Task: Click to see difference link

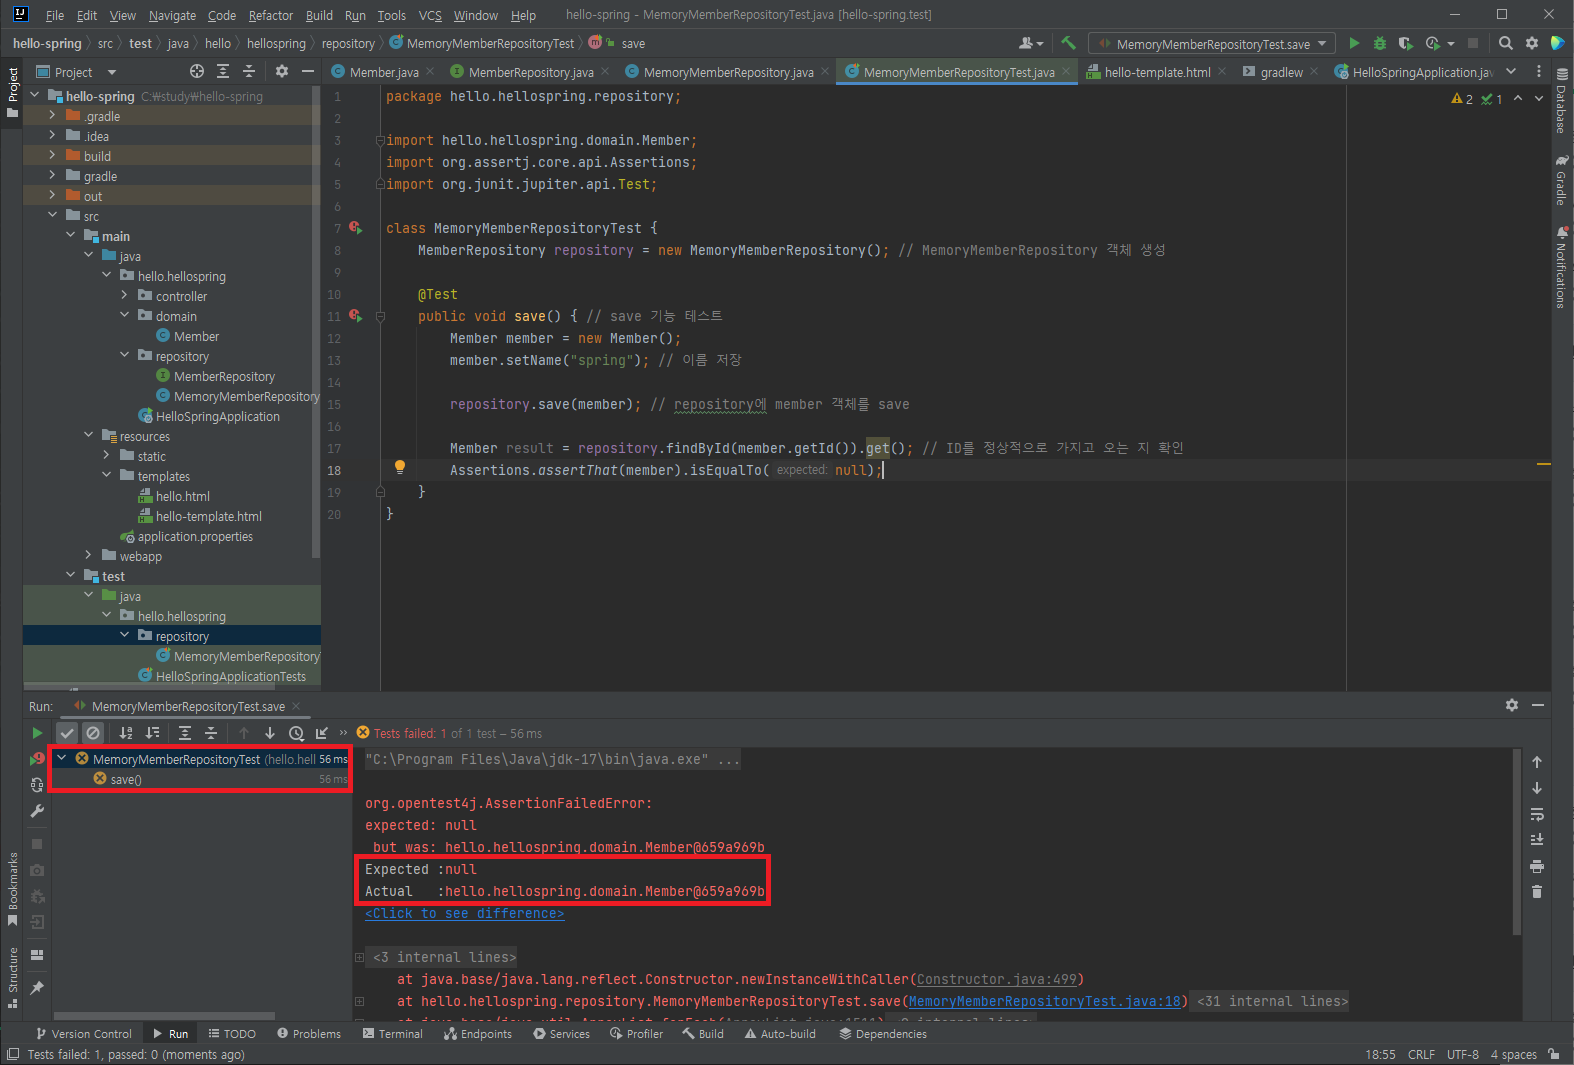Action: pyautogui.click(x=465, y=913)
